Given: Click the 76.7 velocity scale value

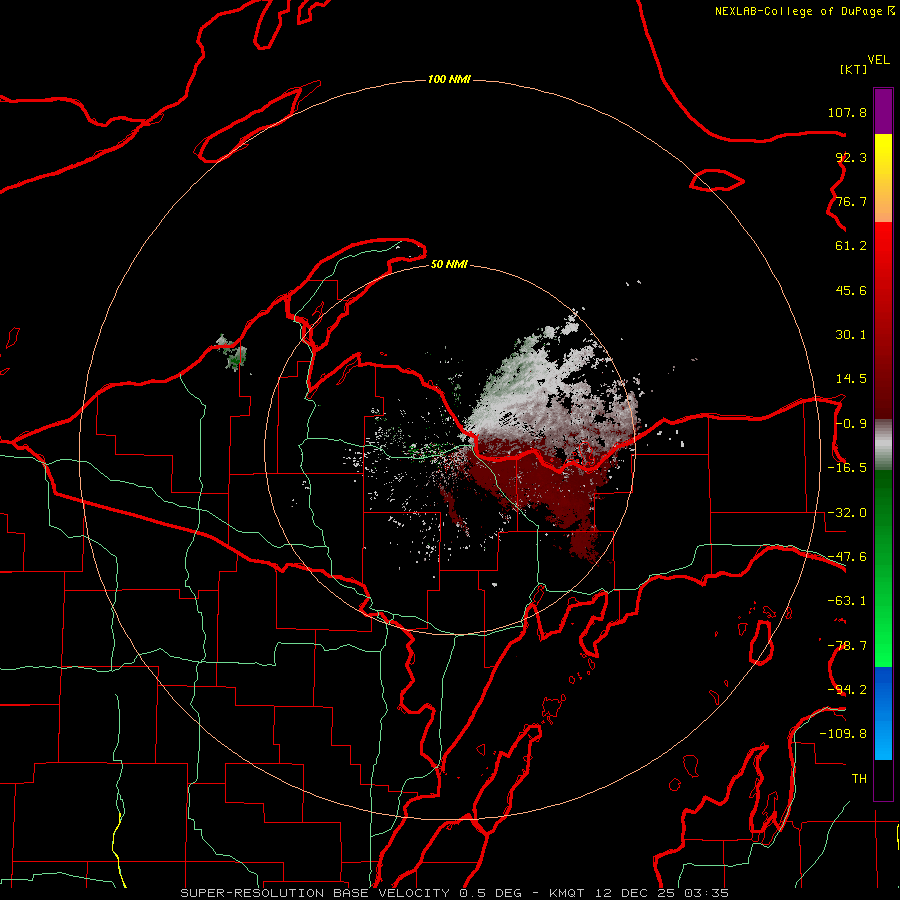Looking at the screenshot, I should [851, 201].
